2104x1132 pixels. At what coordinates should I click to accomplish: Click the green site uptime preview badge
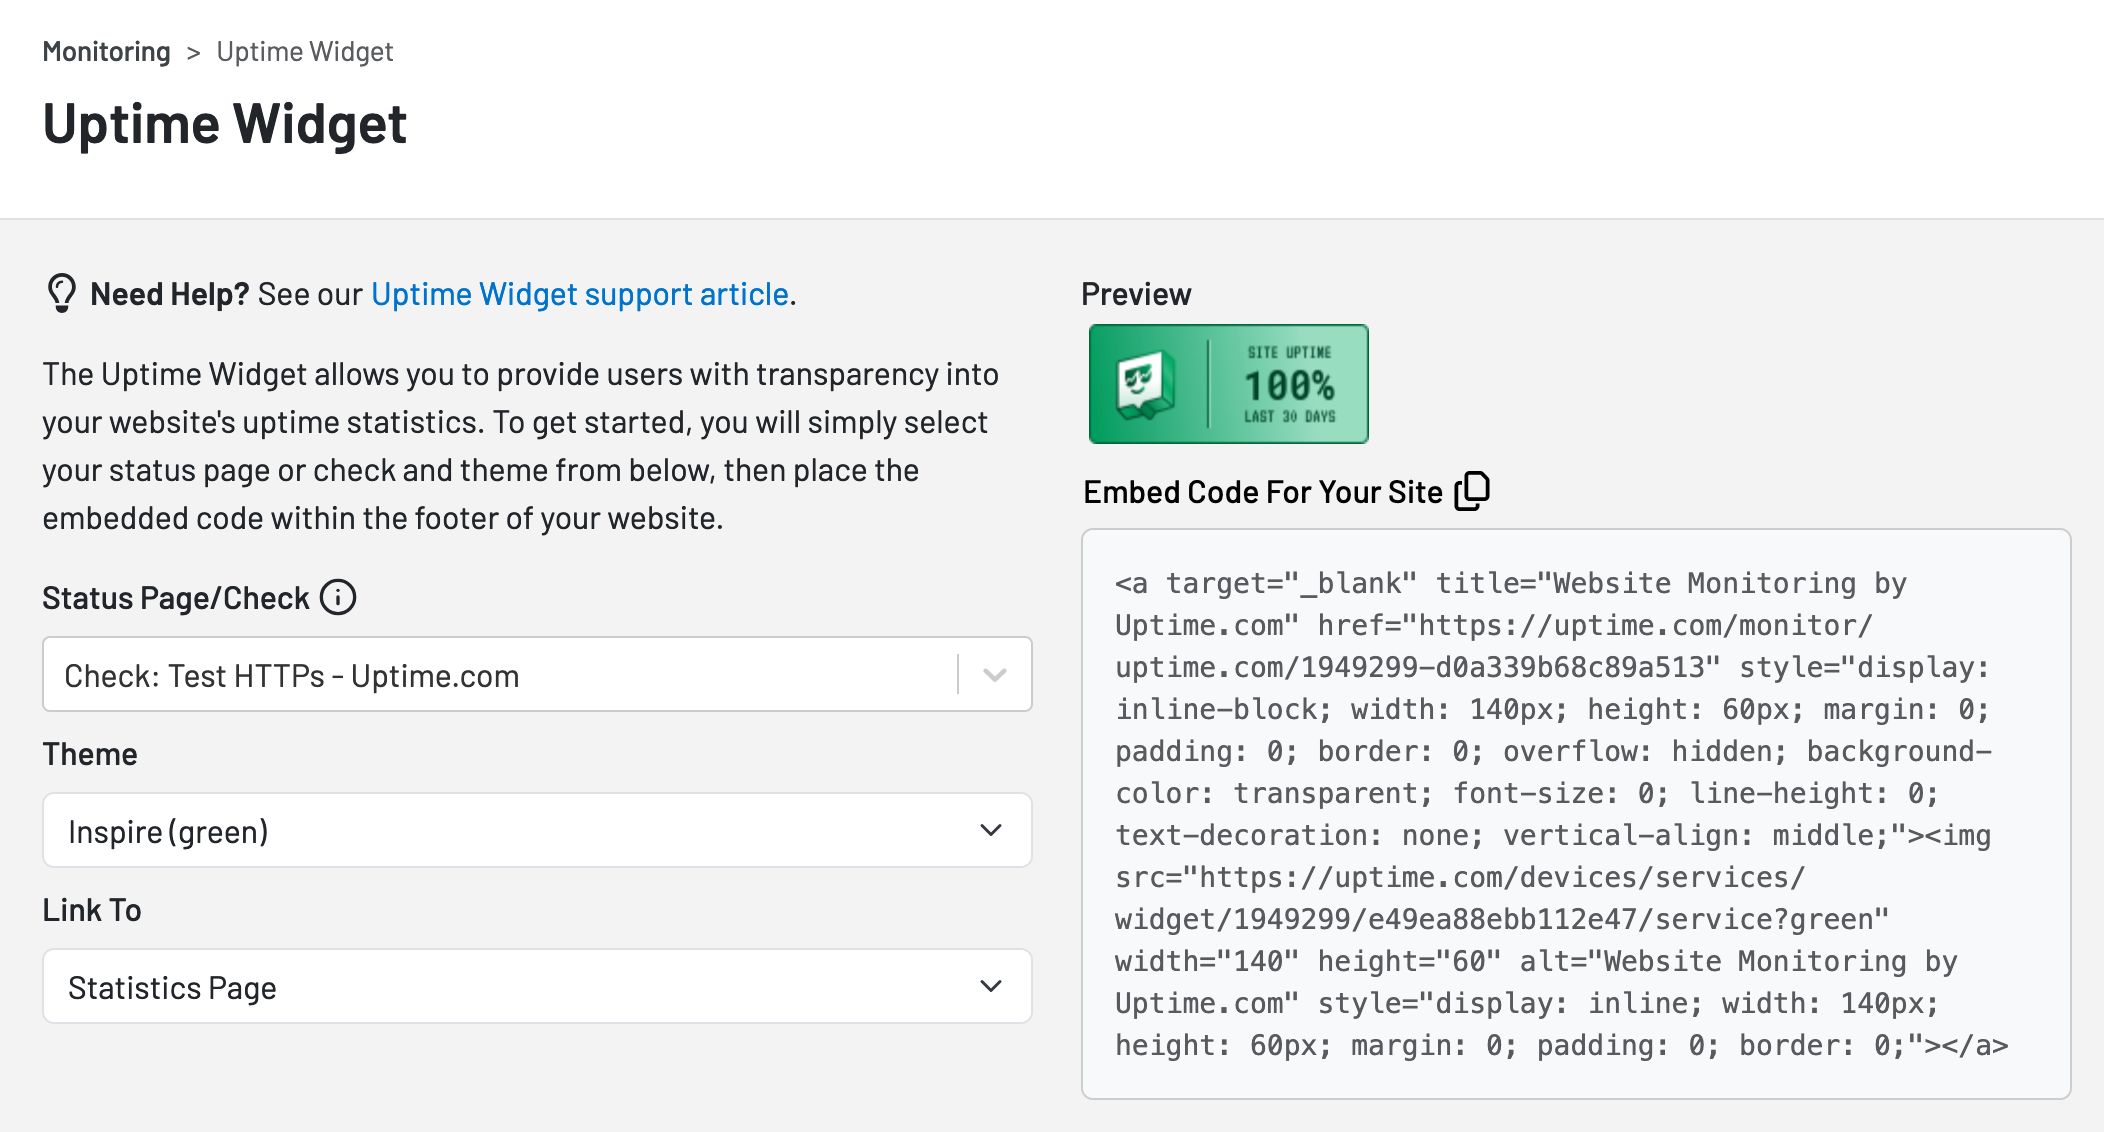1228,384
